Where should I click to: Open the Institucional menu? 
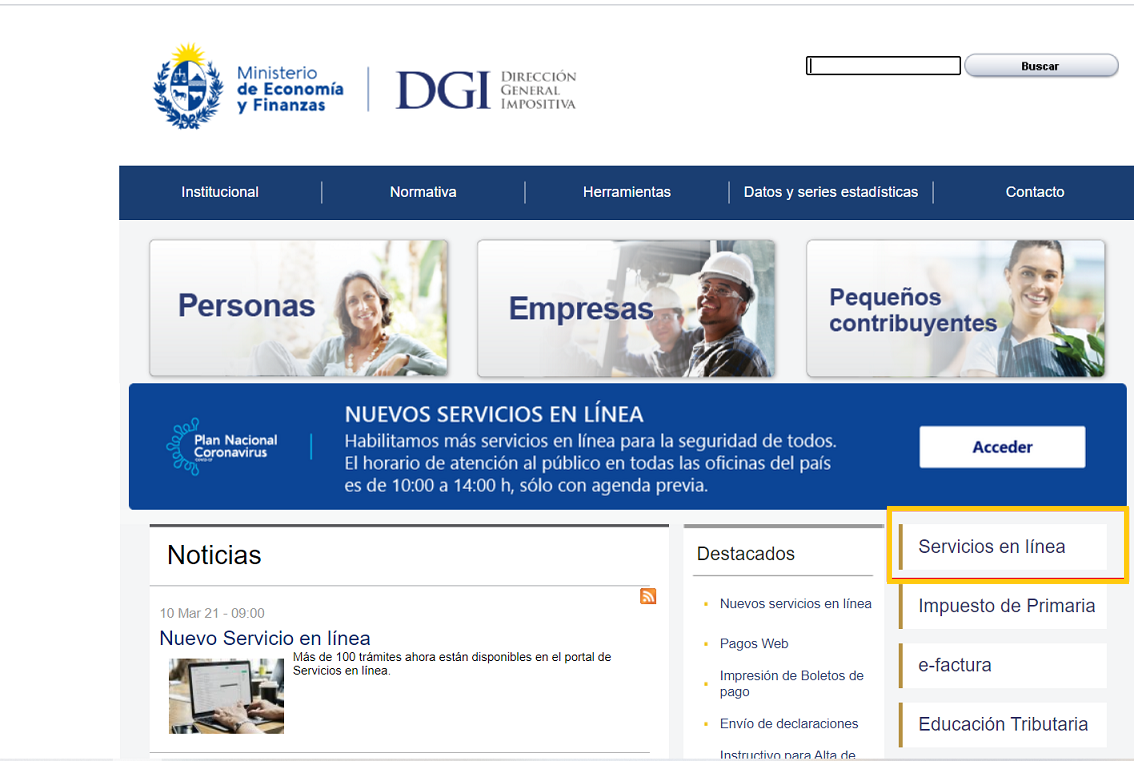(220, 192)
